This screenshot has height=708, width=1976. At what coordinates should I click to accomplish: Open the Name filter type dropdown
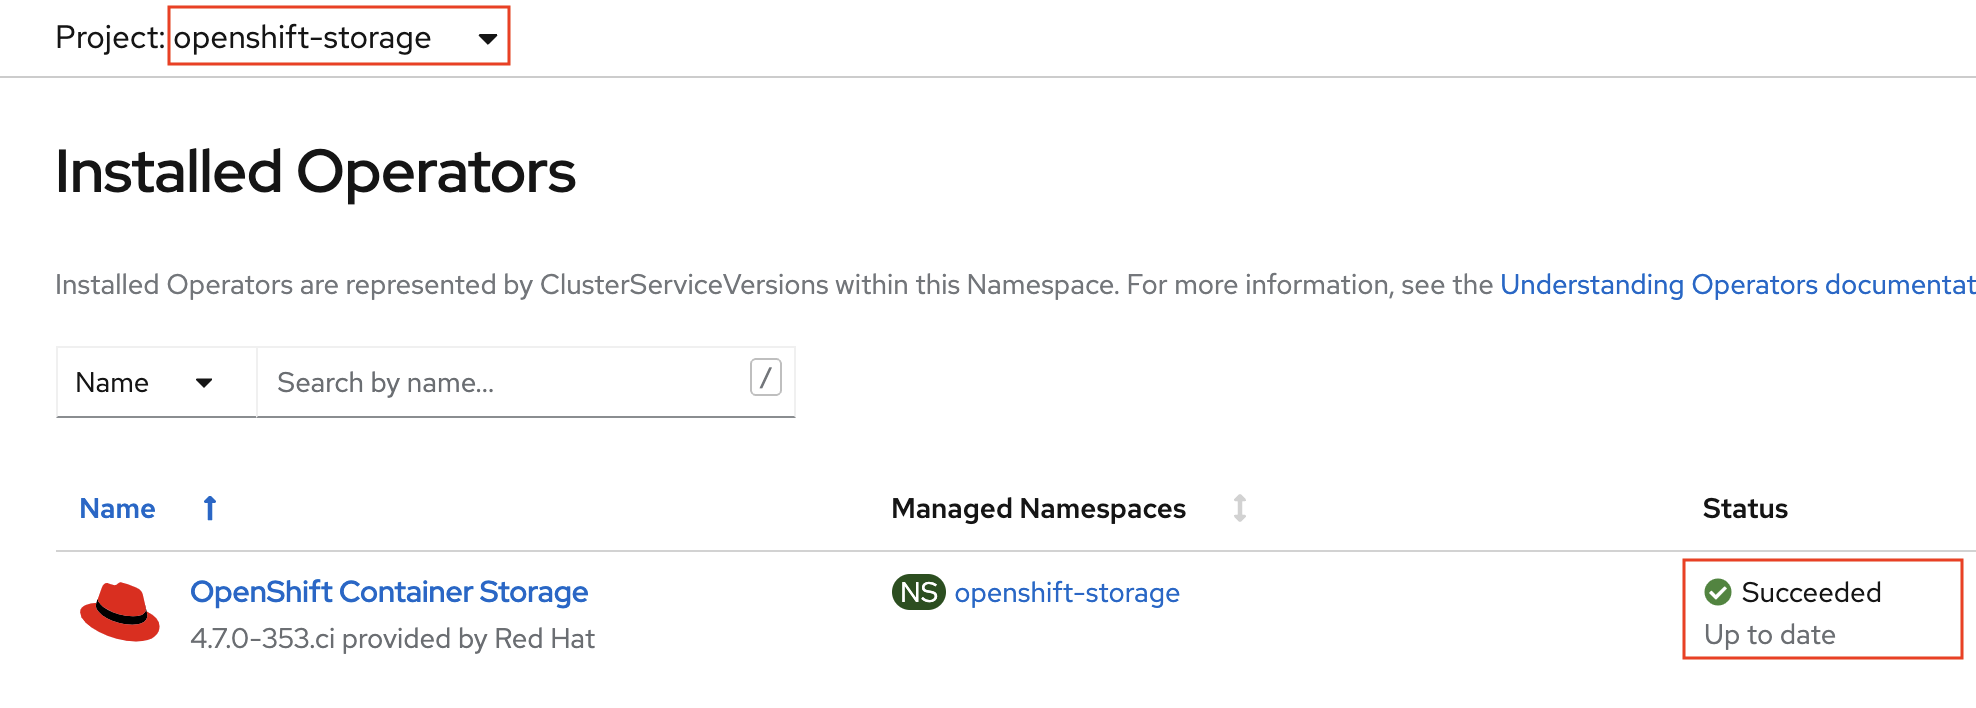click(156, 382)
